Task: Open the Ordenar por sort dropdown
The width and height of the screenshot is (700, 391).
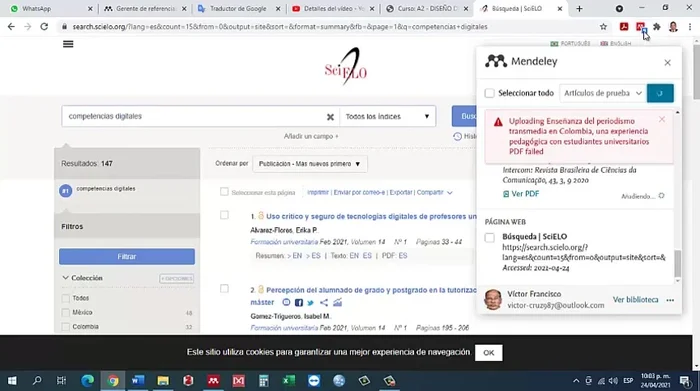Action: pos(310,164)
